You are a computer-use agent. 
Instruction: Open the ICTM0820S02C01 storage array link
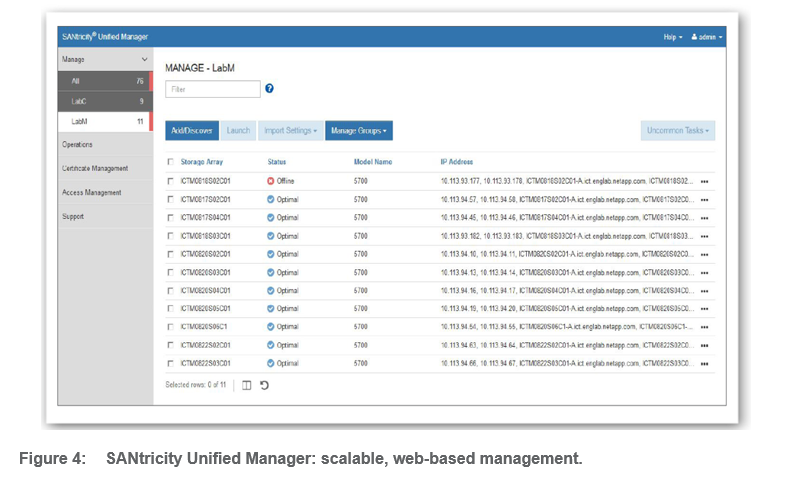pyautogui.click(x=206, y=254)
